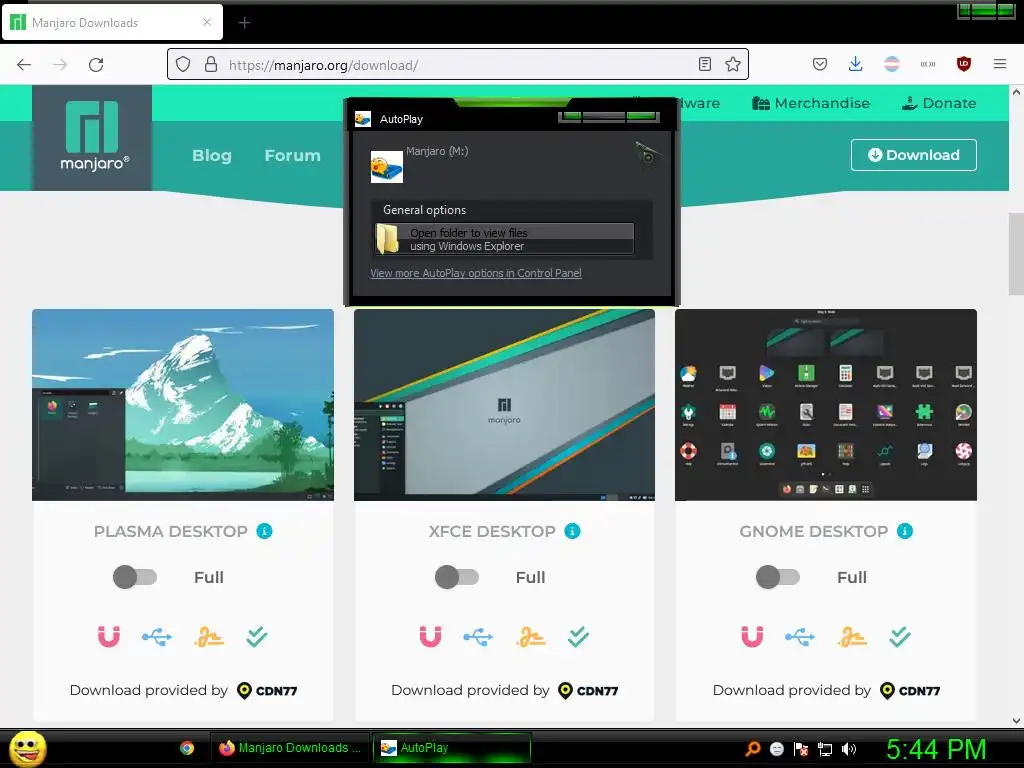Click the GNOME card CDN77 logo

pyautogui.click(x=910, y=690)
